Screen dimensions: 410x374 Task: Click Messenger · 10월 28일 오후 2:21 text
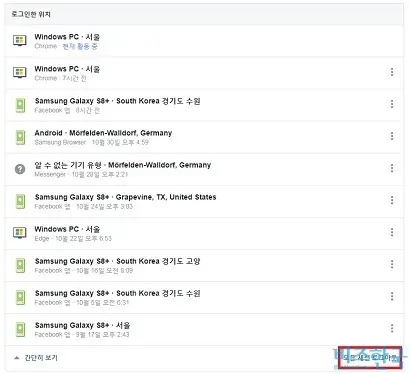point(81,174)
